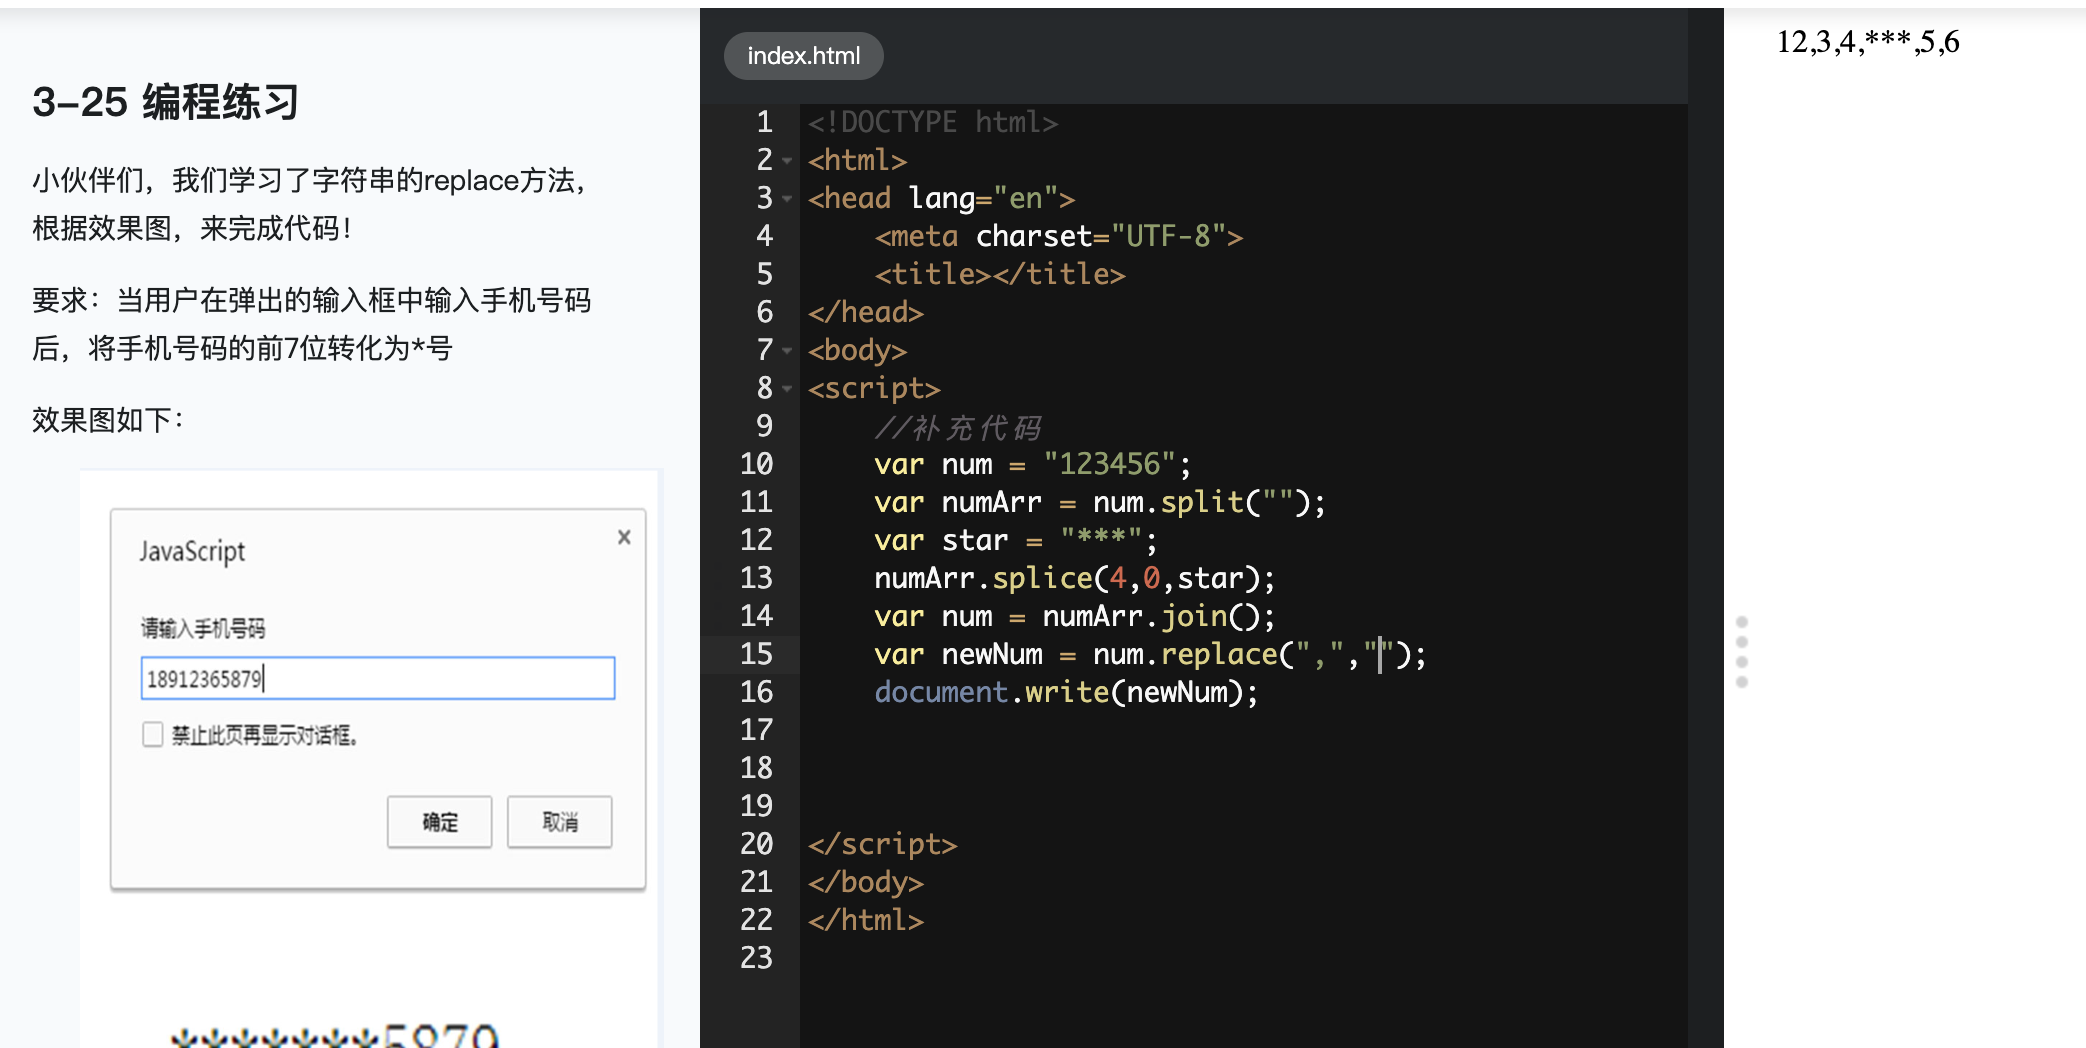Close the JavaScript dialog in the example image
The height and width of the screenshot is (1048, 2086).
(624, 537)
